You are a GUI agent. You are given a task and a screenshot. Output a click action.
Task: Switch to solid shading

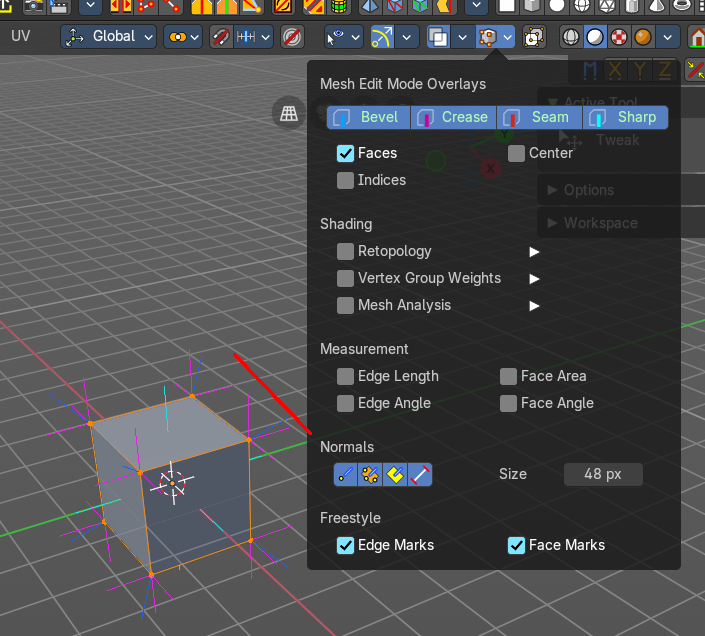(595, 37)
